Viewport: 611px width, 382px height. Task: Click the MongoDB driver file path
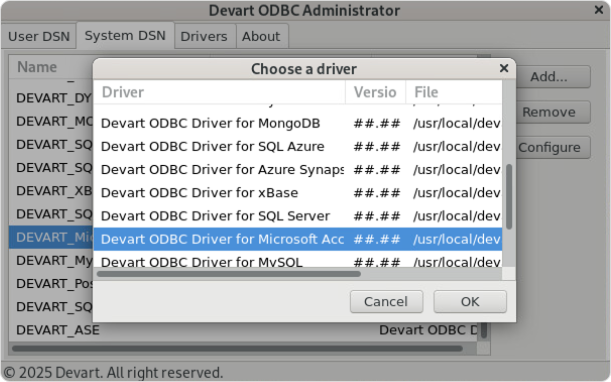tap(457, 123)
